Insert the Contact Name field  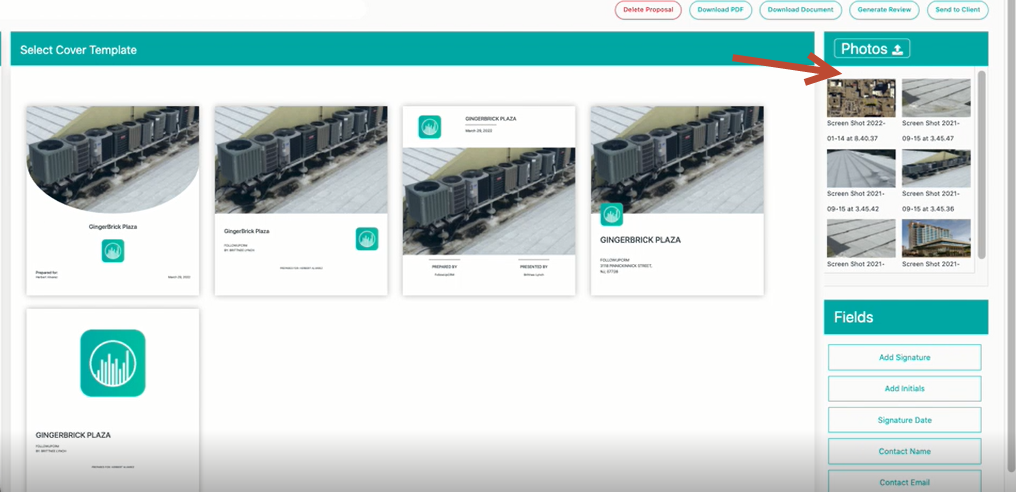click(905, 451)
